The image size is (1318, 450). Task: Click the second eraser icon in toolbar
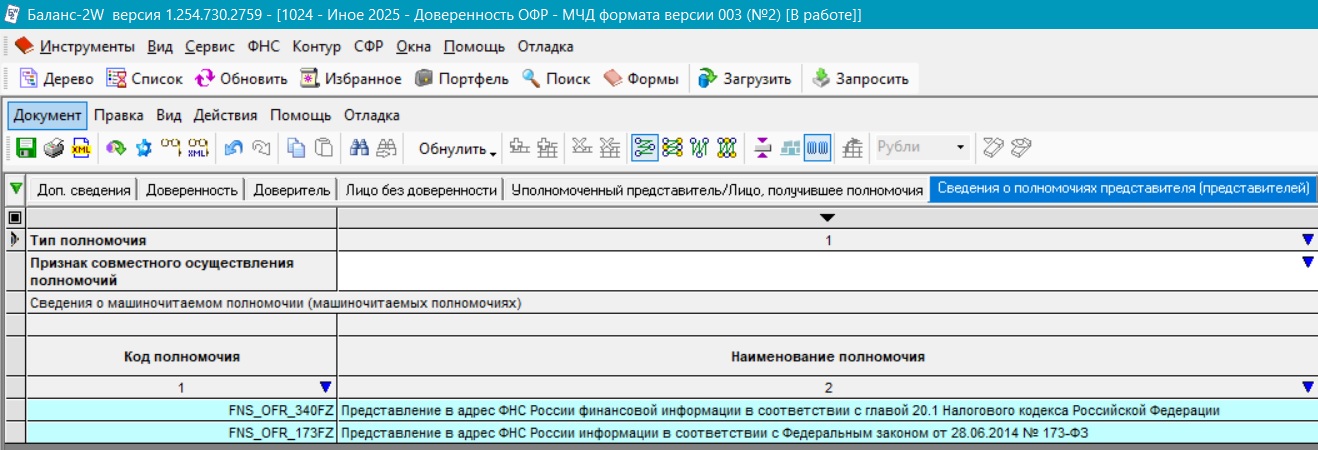coord(1019,148)
